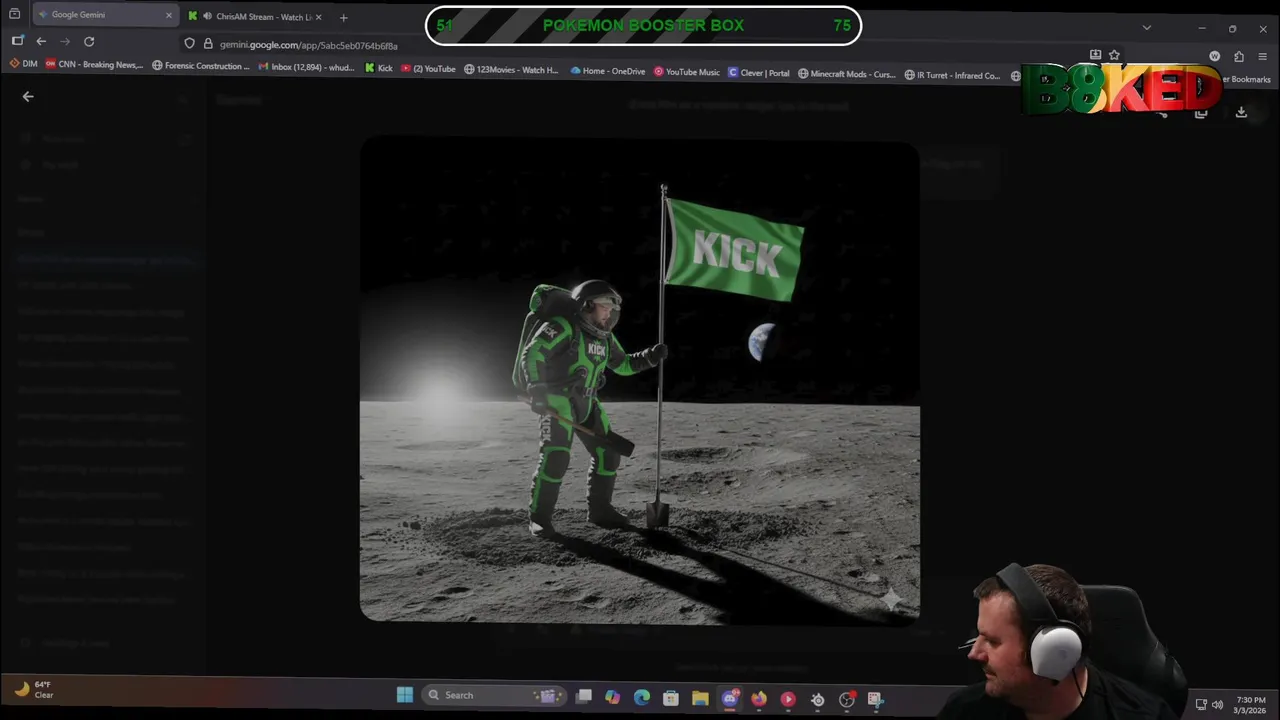Screen dimensions: 1280x720
Task: Open the Minecraft Mods bookmark
Action: click(x=847, y=74)
